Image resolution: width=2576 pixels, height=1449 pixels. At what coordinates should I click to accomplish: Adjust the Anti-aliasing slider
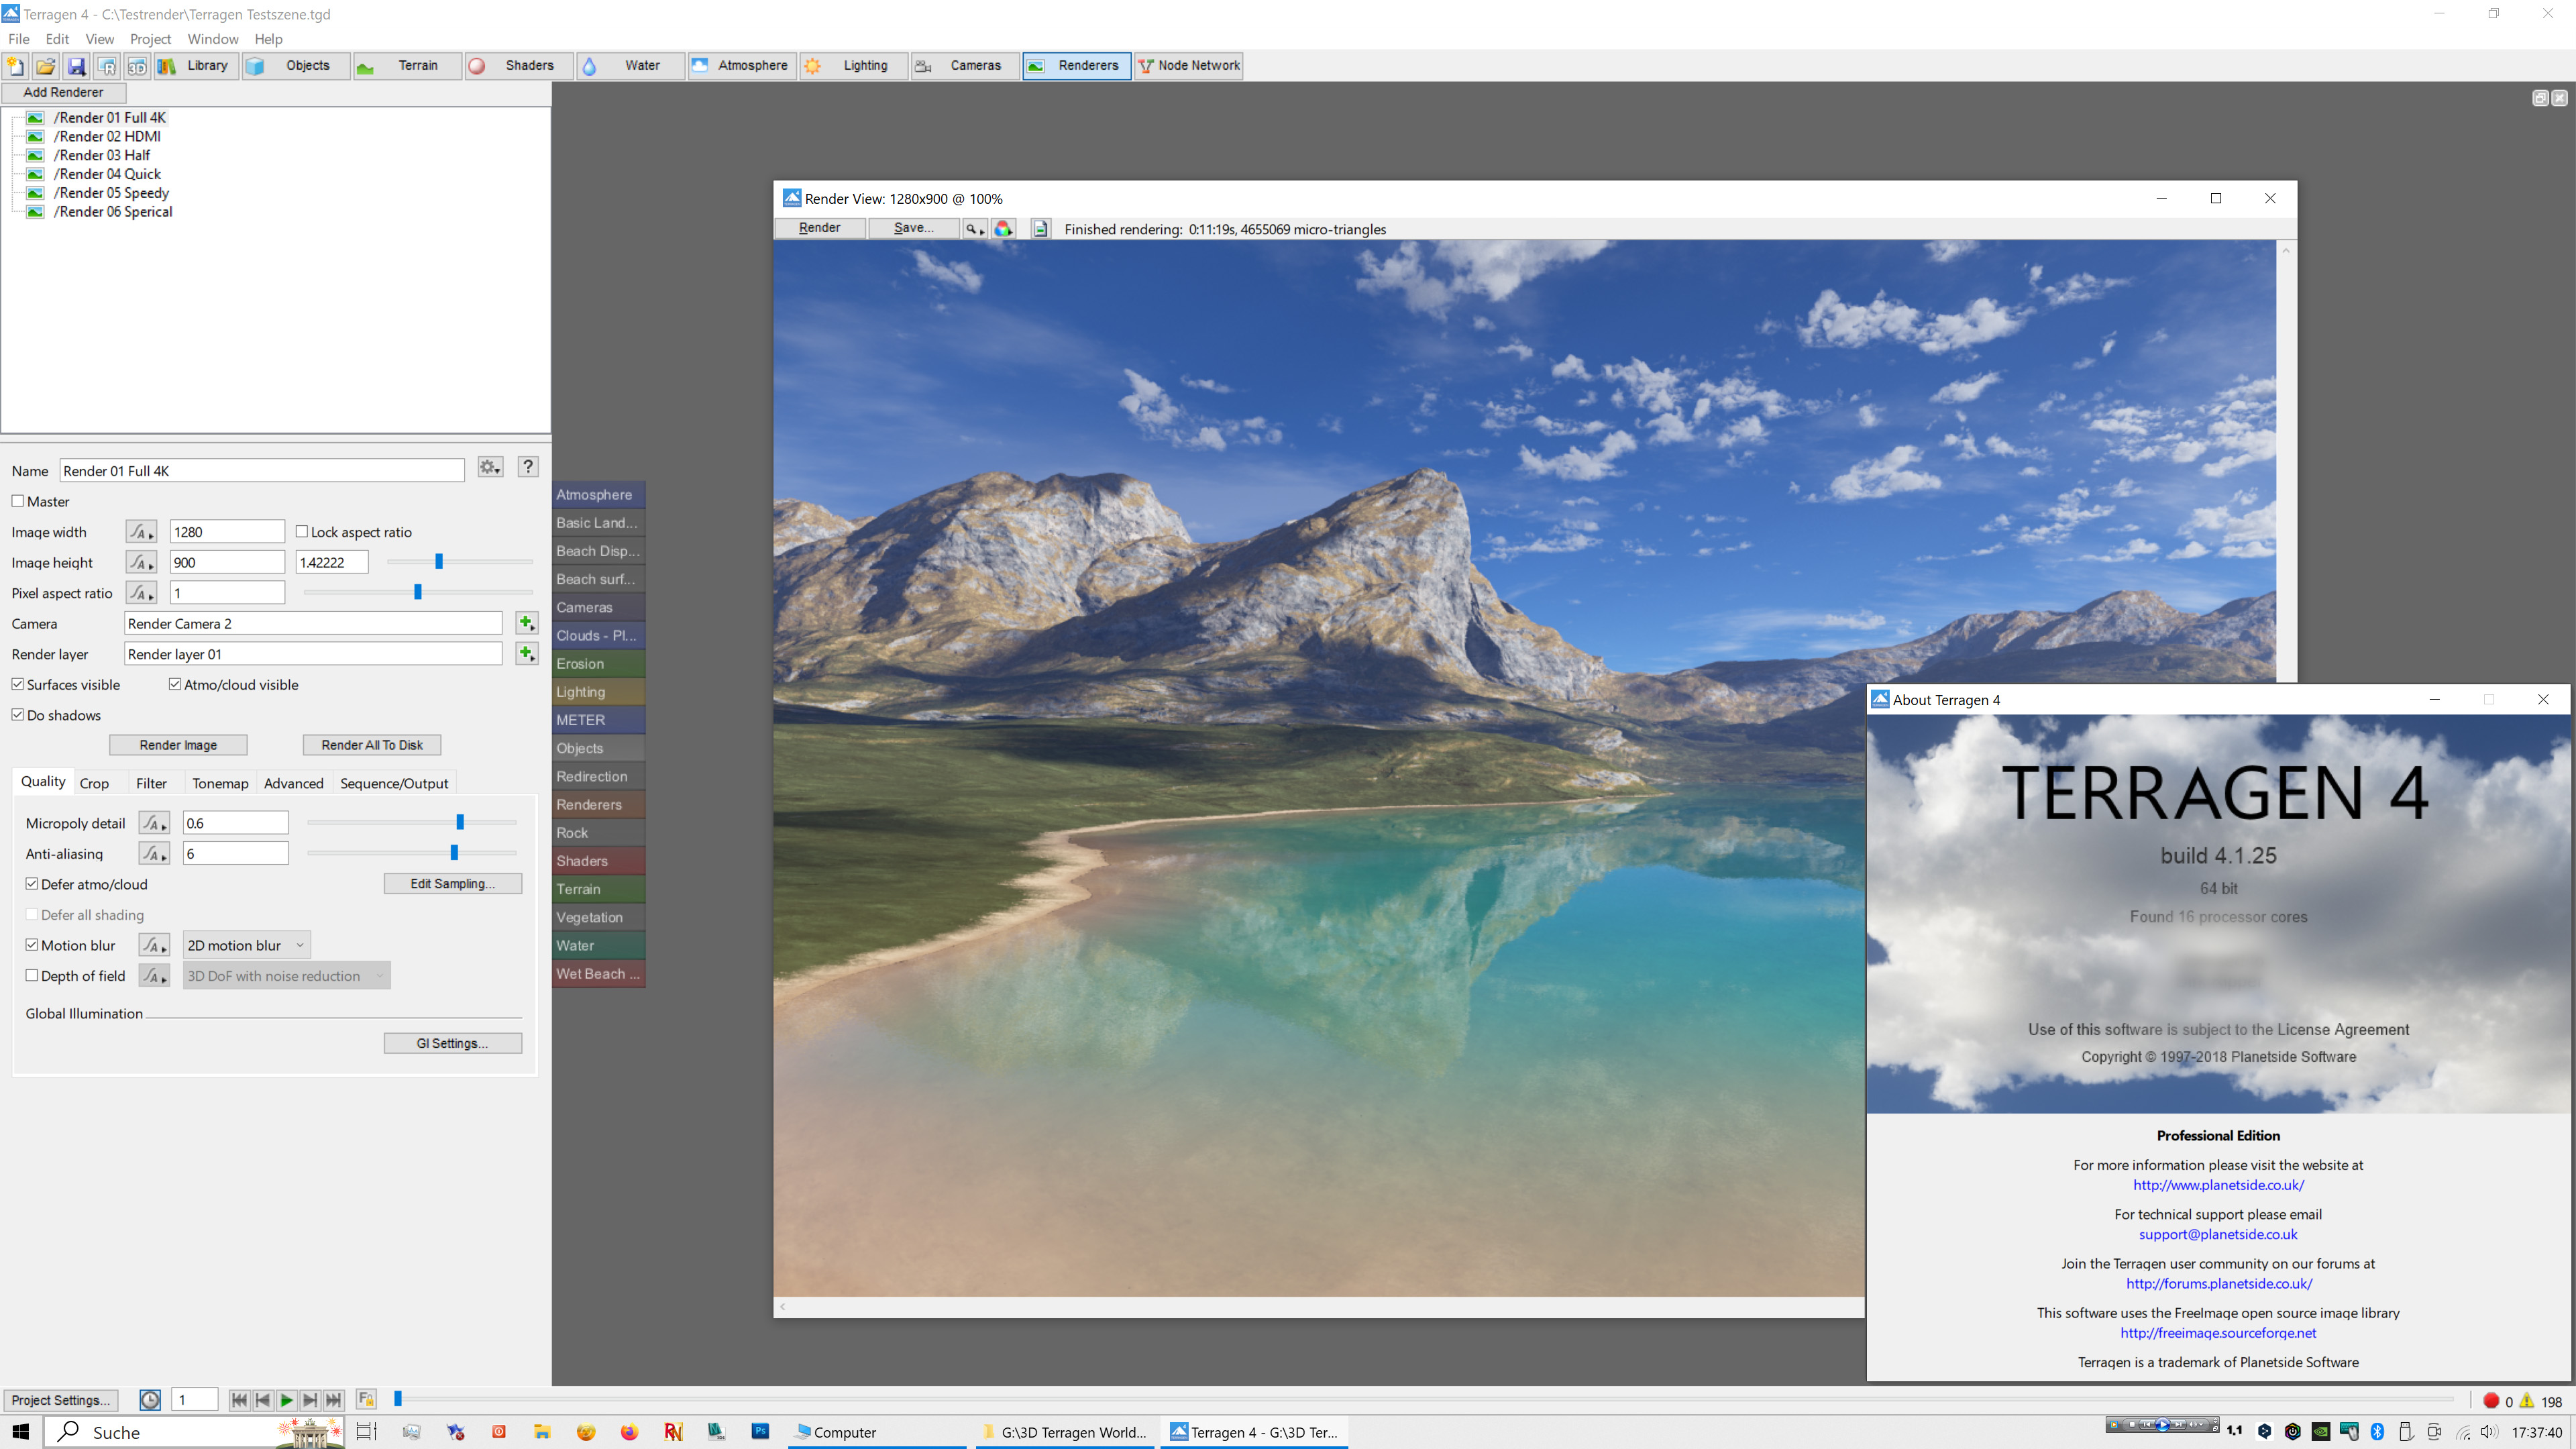[x=454, y=853]
